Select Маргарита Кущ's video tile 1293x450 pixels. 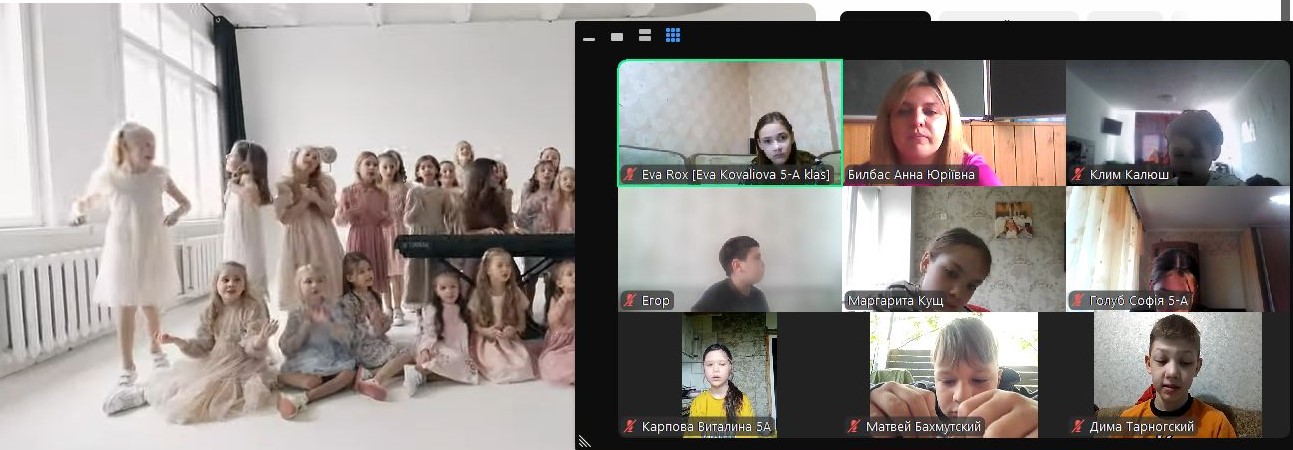954,249
